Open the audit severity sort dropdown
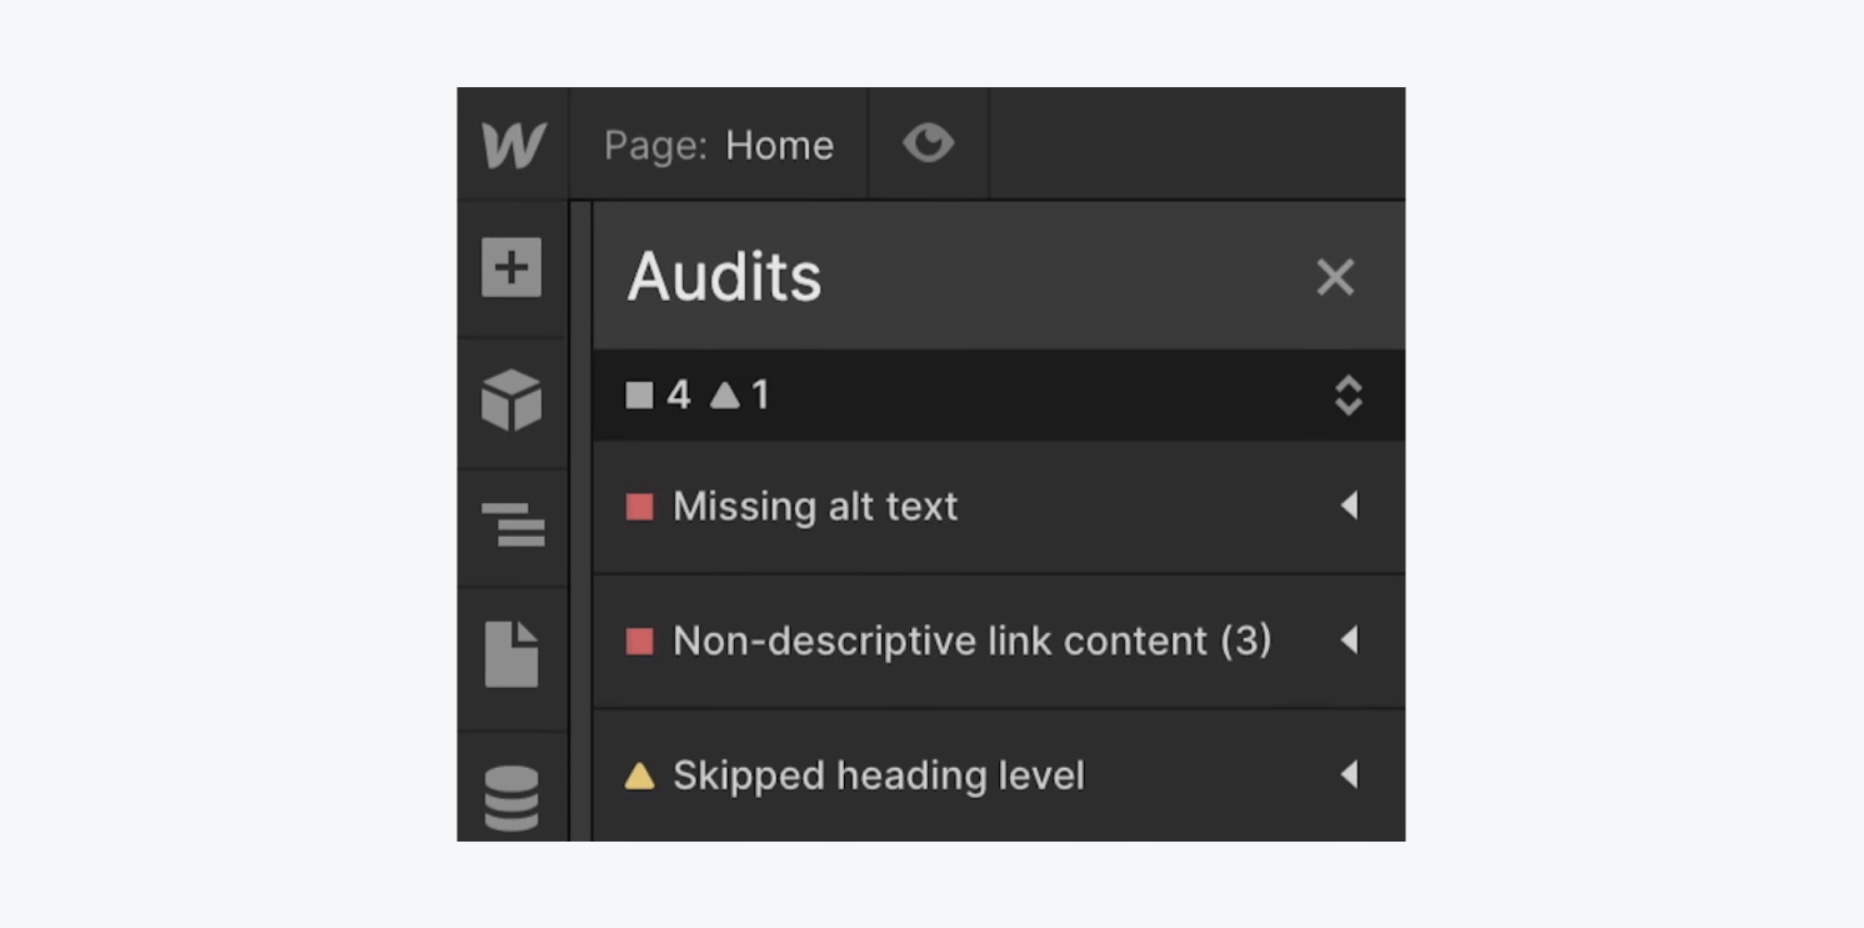The height and width of the screenshot is (928, 1864). (x=1349, y=395)
